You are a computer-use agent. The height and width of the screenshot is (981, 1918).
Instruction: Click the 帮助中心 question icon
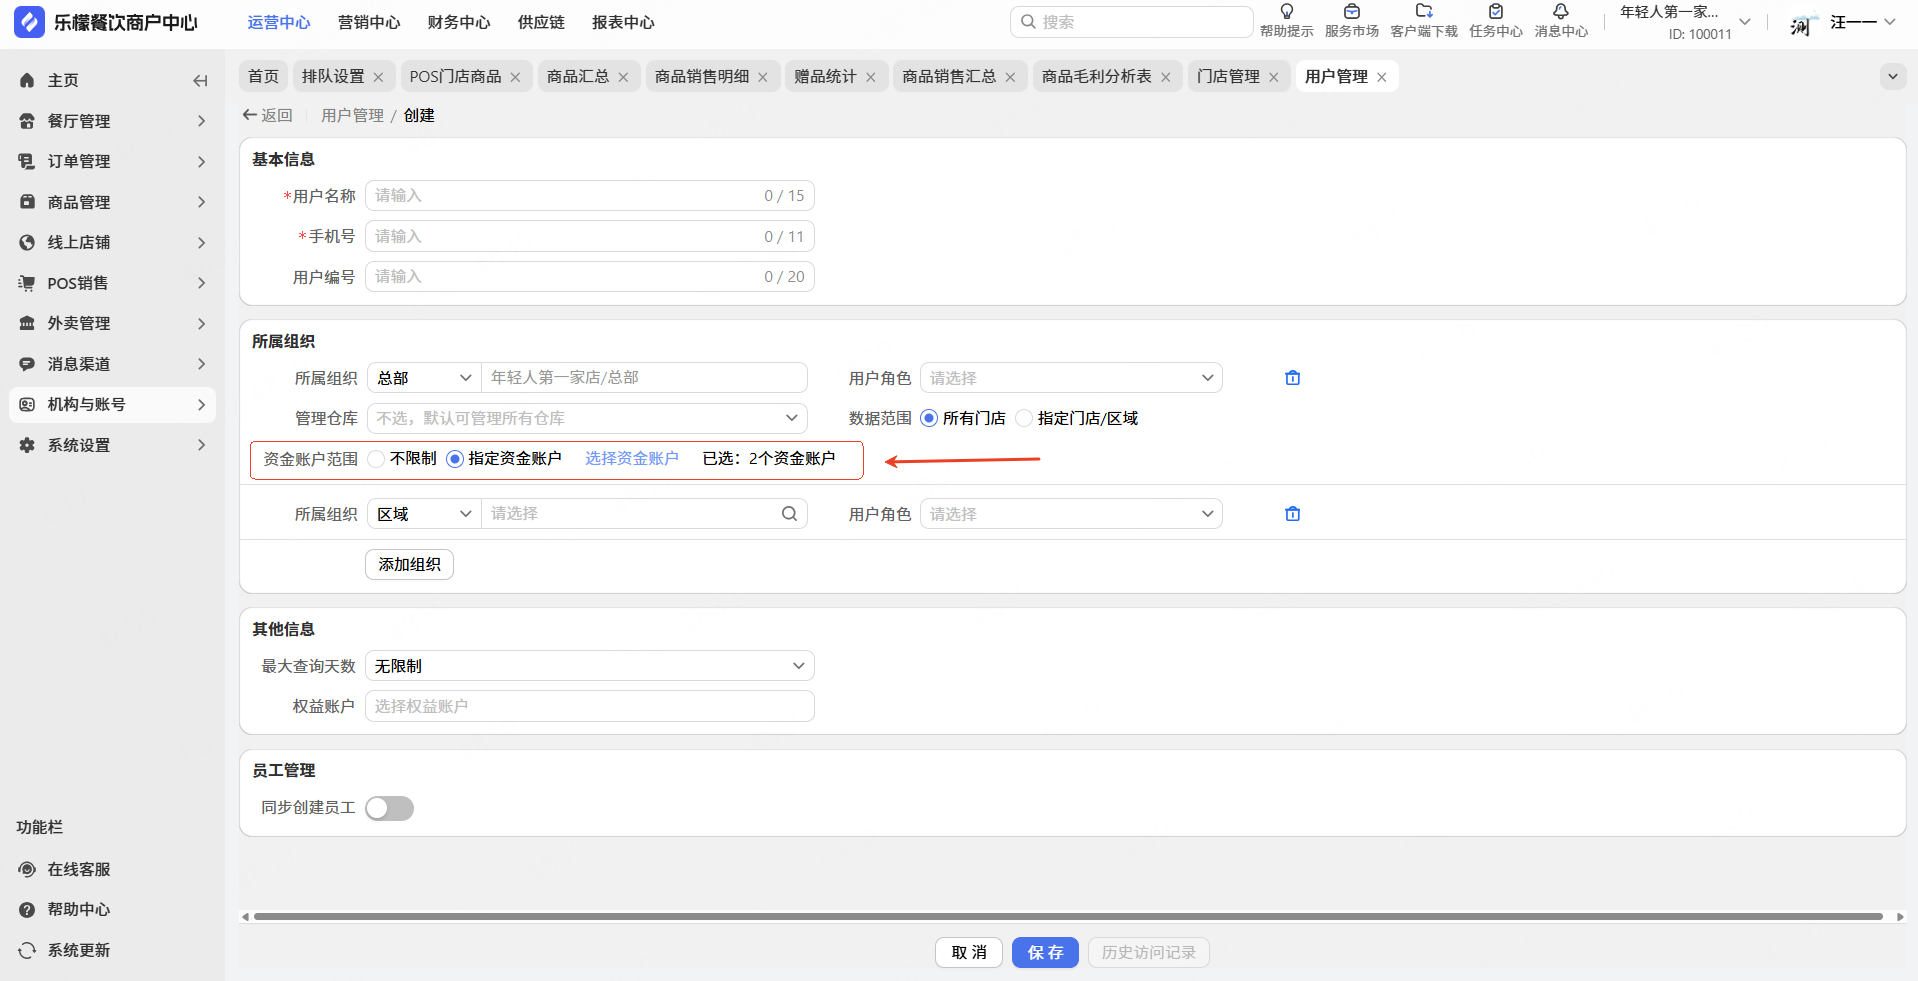27,910
